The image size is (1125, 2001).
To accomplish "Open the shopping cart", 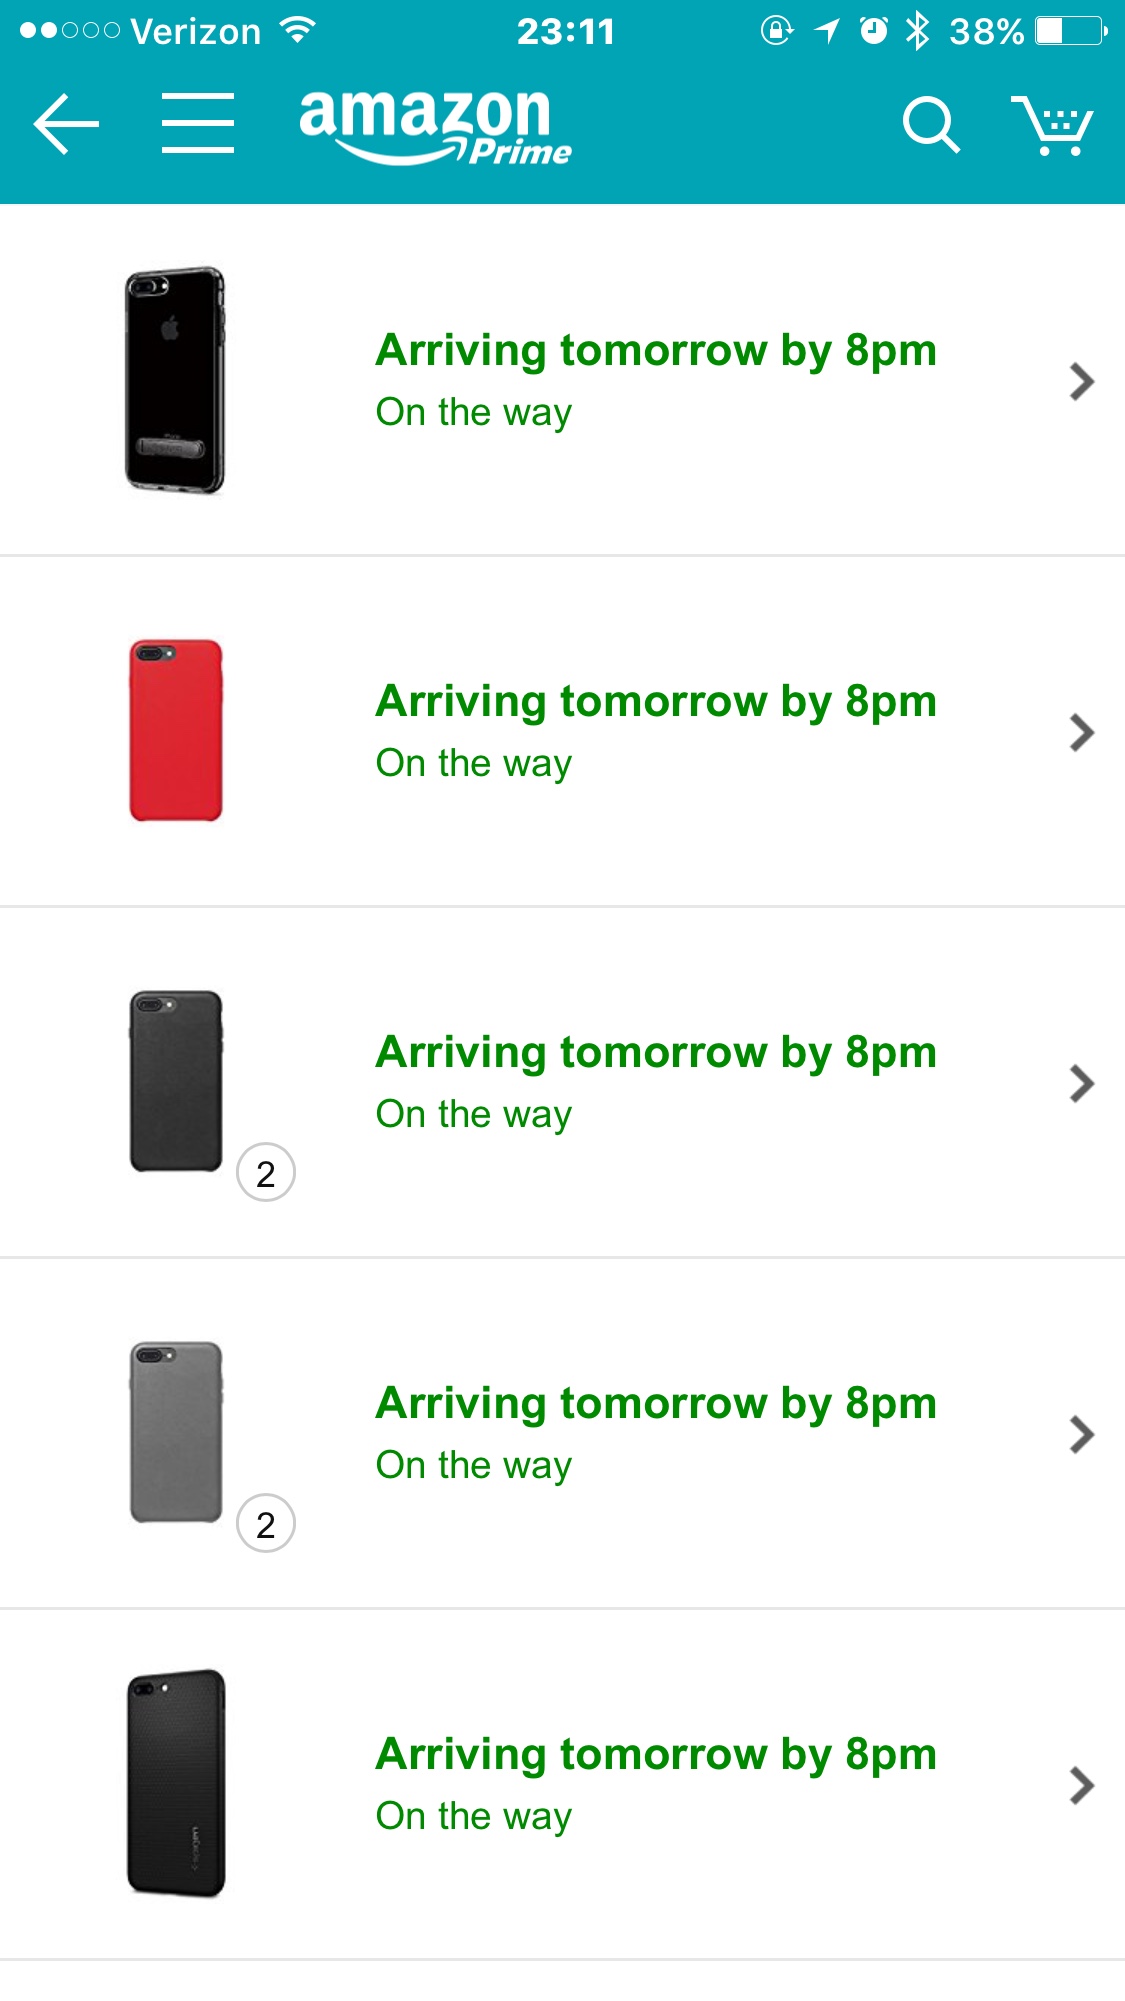I will click(x=1052, y=125).
